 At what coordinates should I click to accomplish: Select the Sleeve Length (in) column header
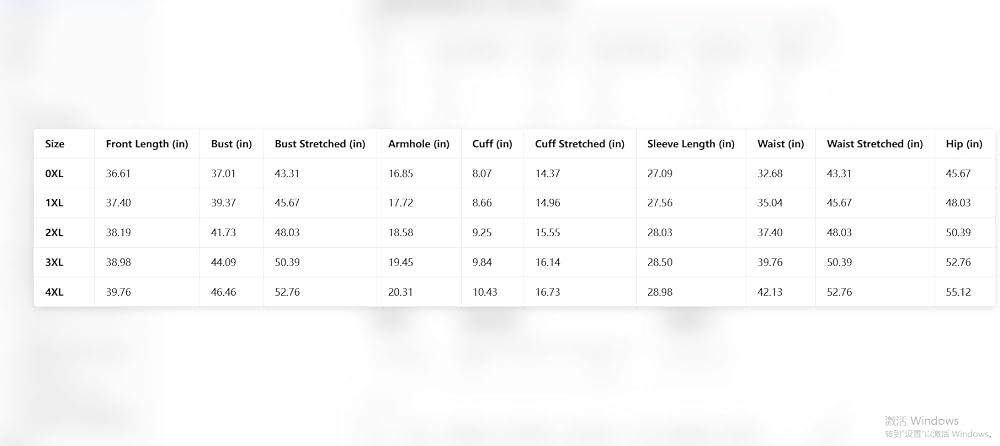click(x=691, y=144)
